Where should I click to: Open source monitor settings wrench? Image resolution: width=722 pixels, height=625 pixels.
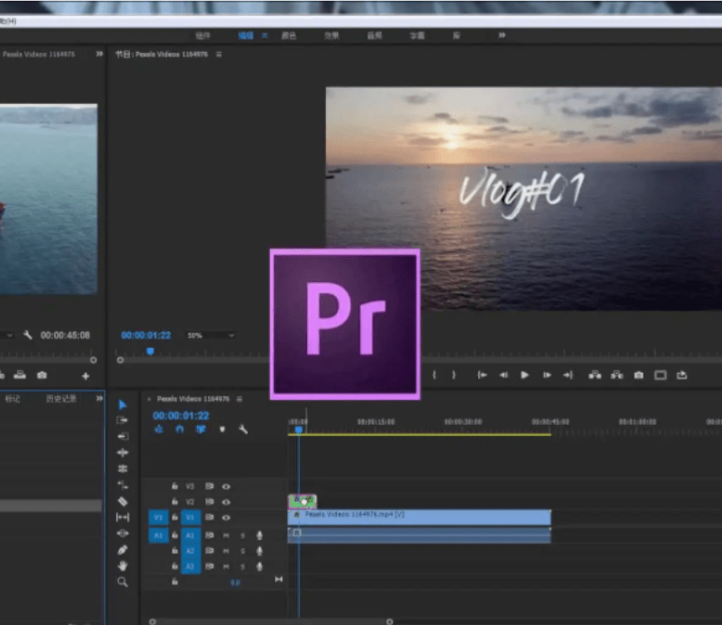point(28,335)
